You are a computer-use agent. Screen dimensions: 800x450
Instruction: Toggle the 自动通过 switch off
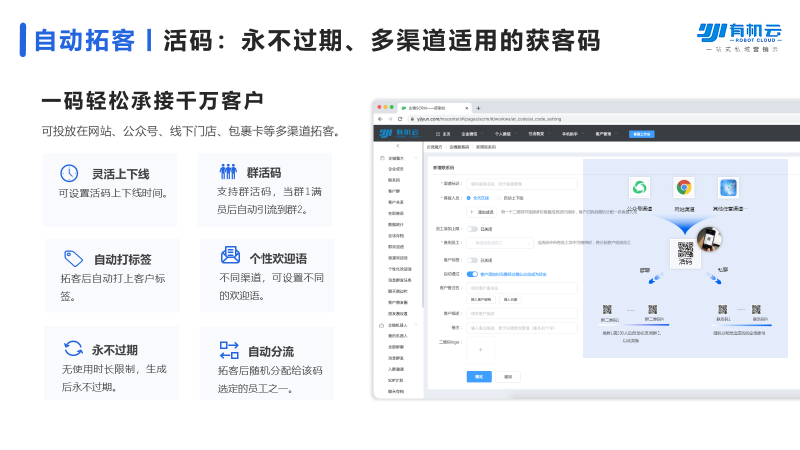tap(473, 273)
